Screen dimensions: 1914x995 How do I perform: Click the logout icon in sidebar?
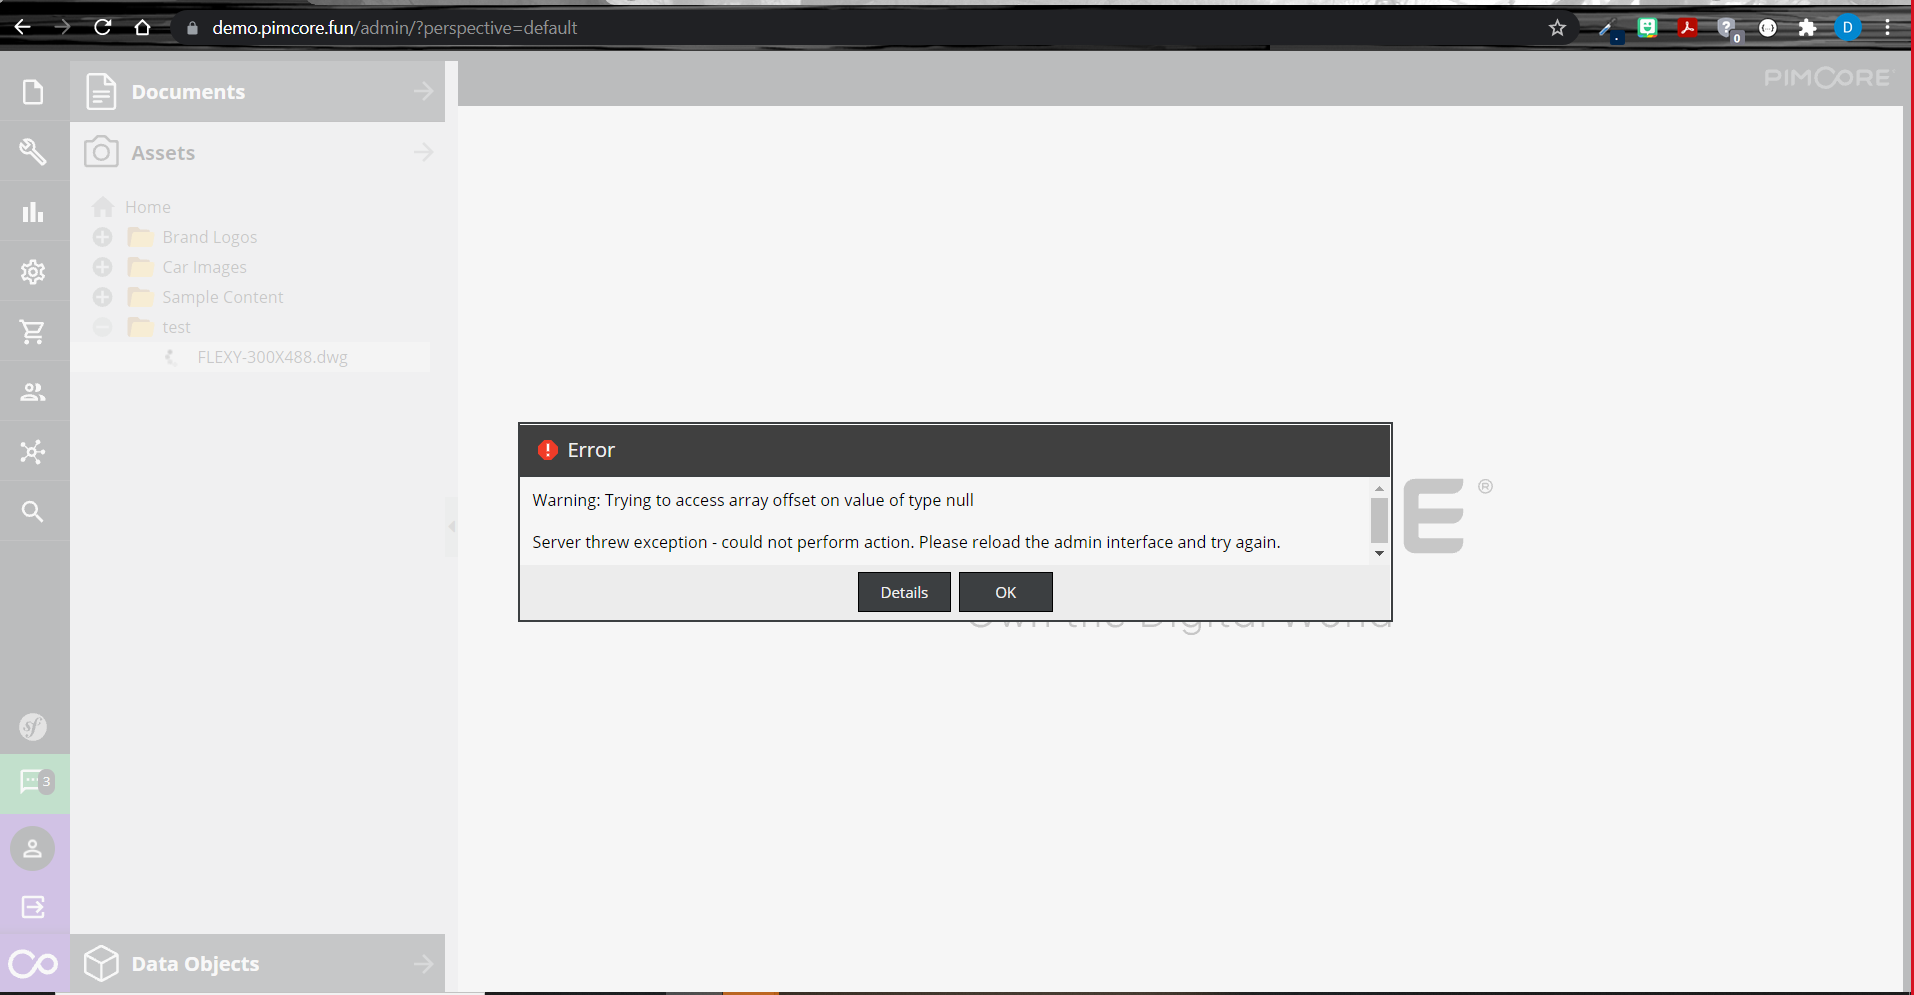tap(33, 907)
